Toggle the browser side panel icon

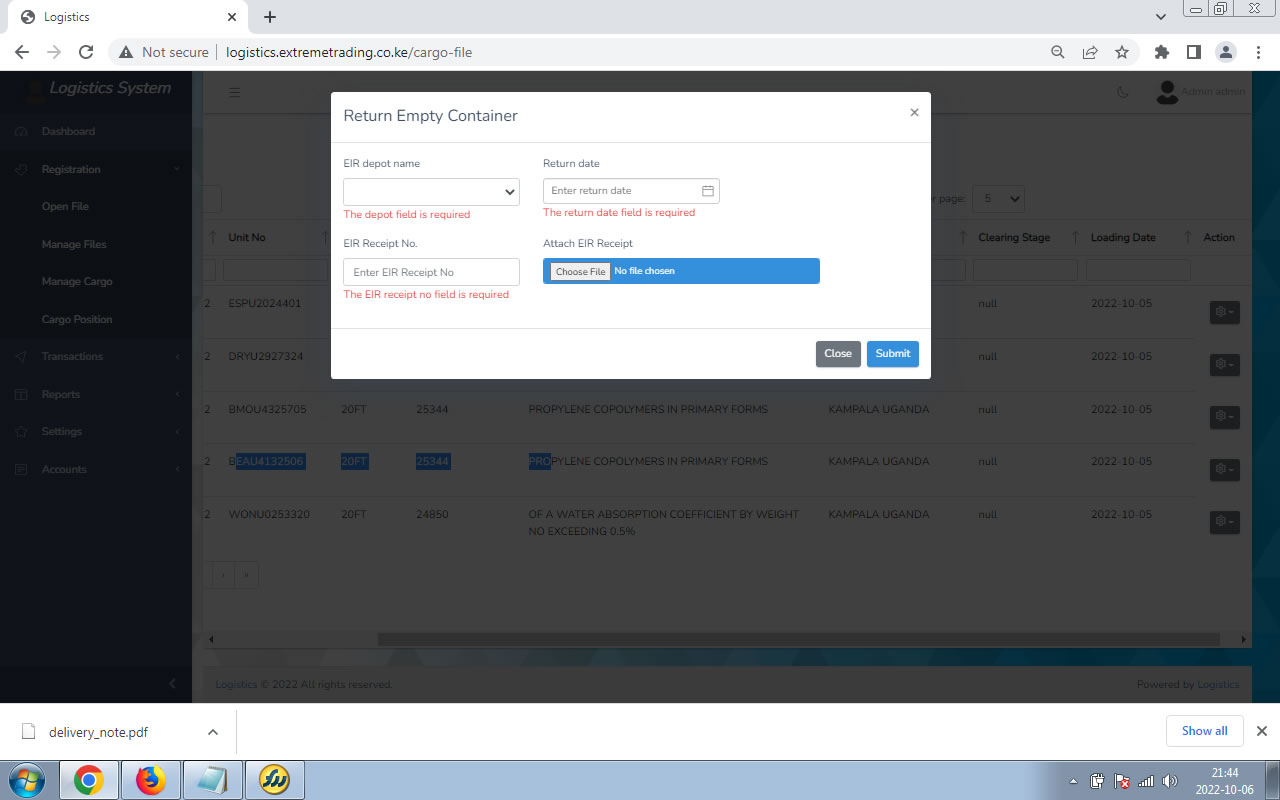coord(1193,52)
